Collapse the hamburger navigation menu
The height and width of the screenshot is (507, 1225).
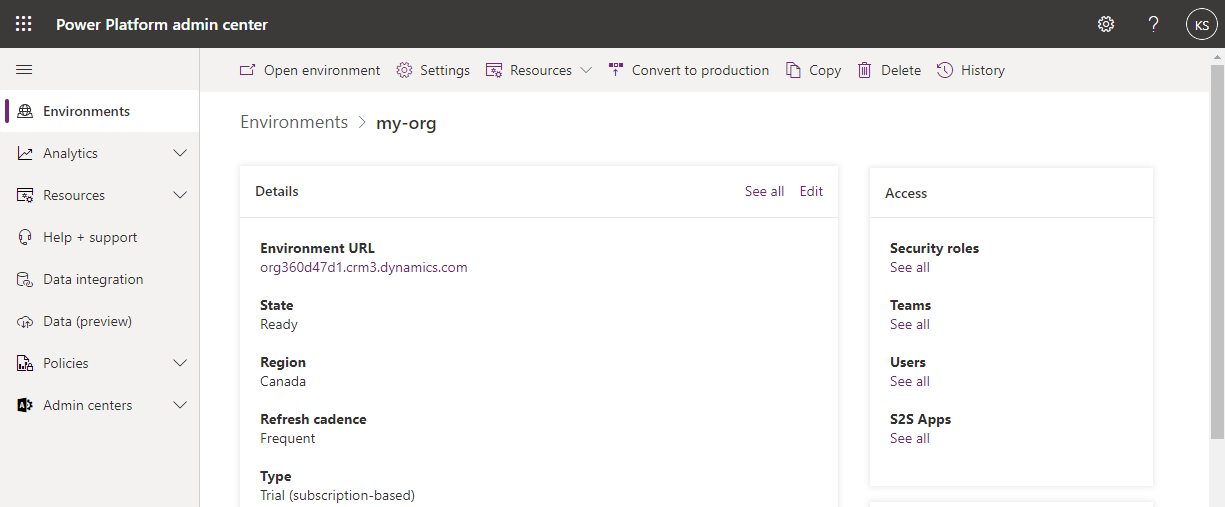[x=24, y=69]
